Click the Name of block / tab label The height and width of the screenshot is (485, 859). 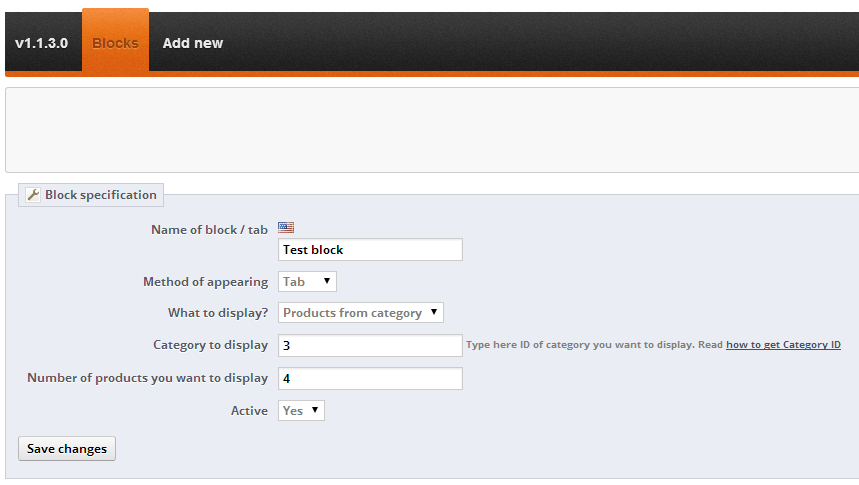pos(209,230)
